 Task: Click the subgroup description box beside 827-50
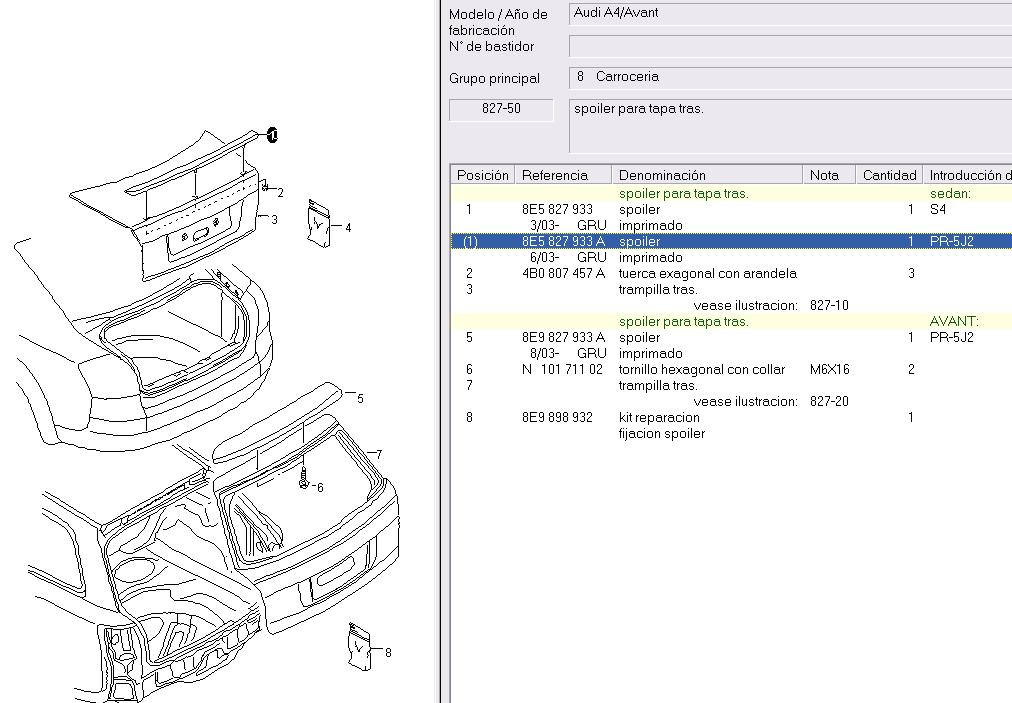791,125
